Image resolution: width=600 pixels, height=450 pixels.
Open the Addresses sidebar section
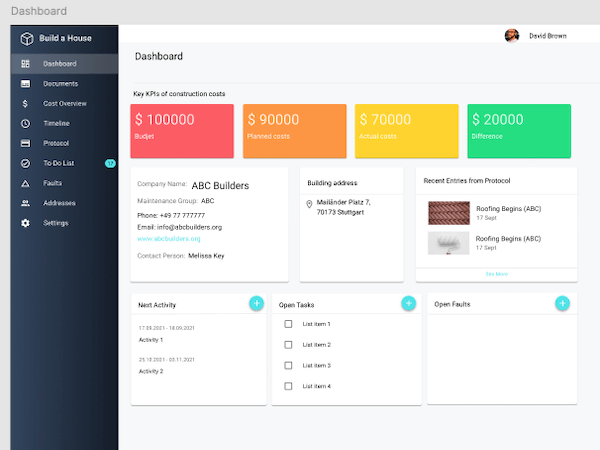click(59, 203)
